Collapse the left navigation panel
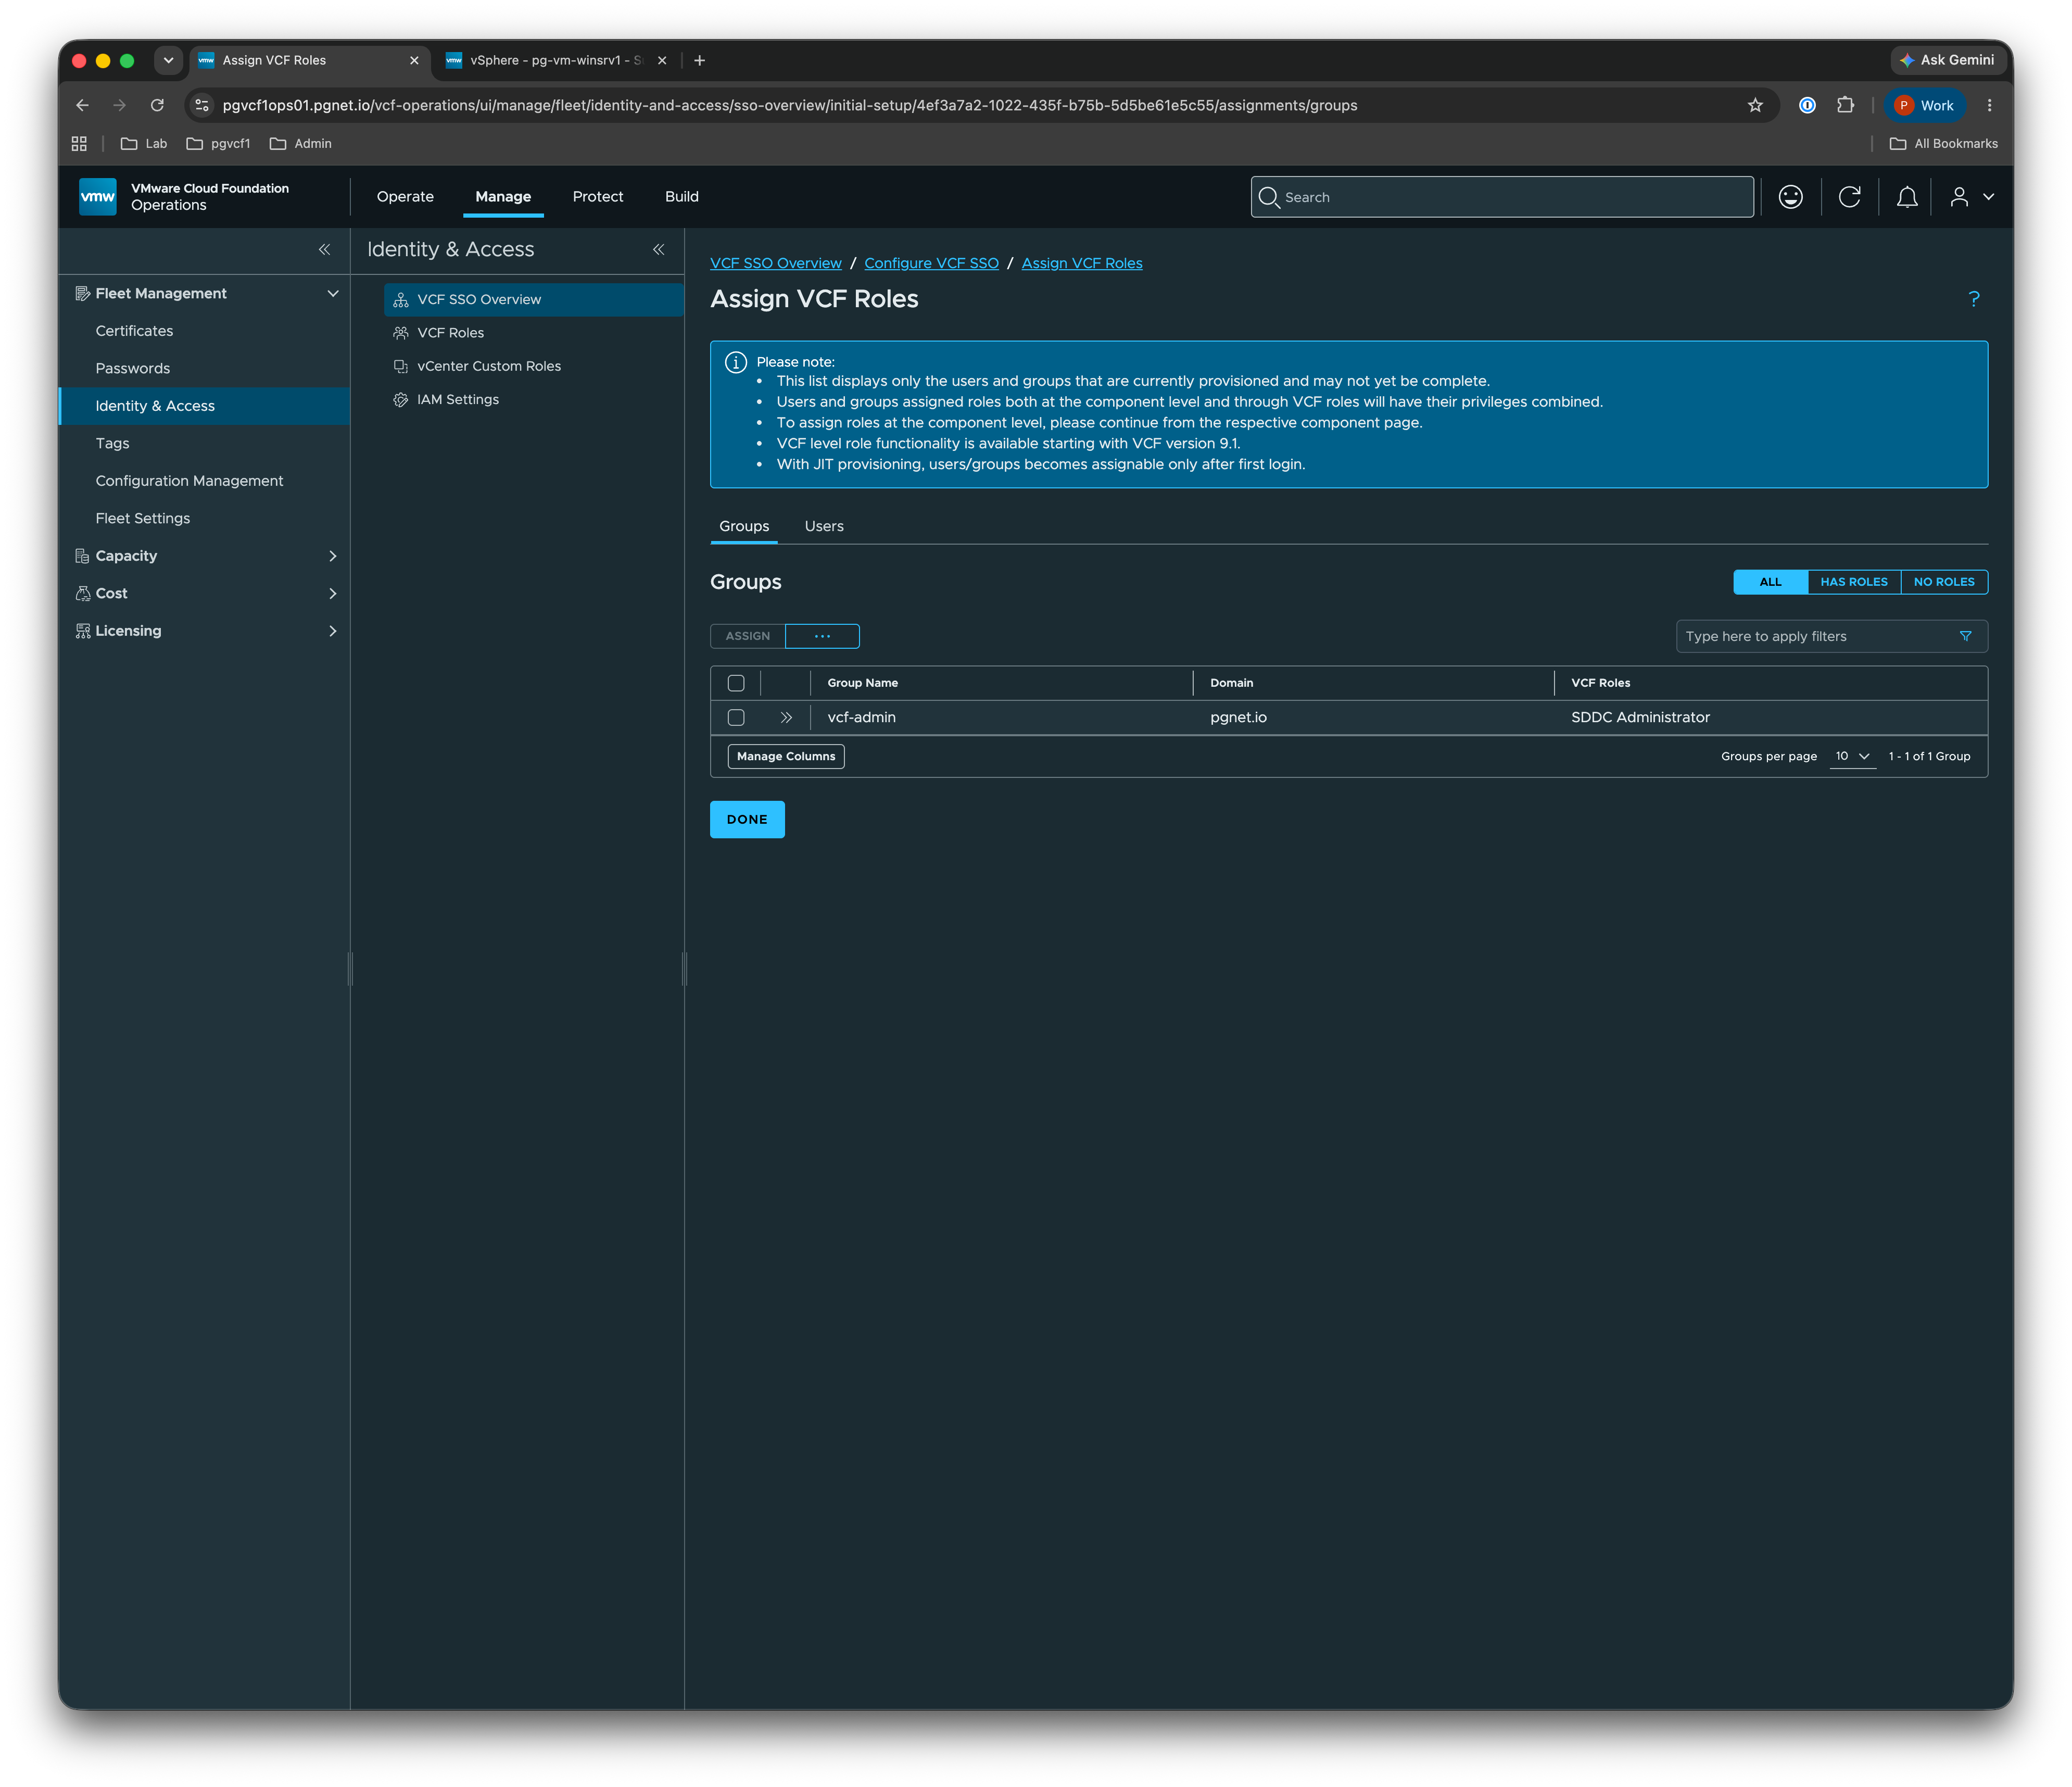The height and width of the screenshot is (1787, 2072). coord(324,249)
